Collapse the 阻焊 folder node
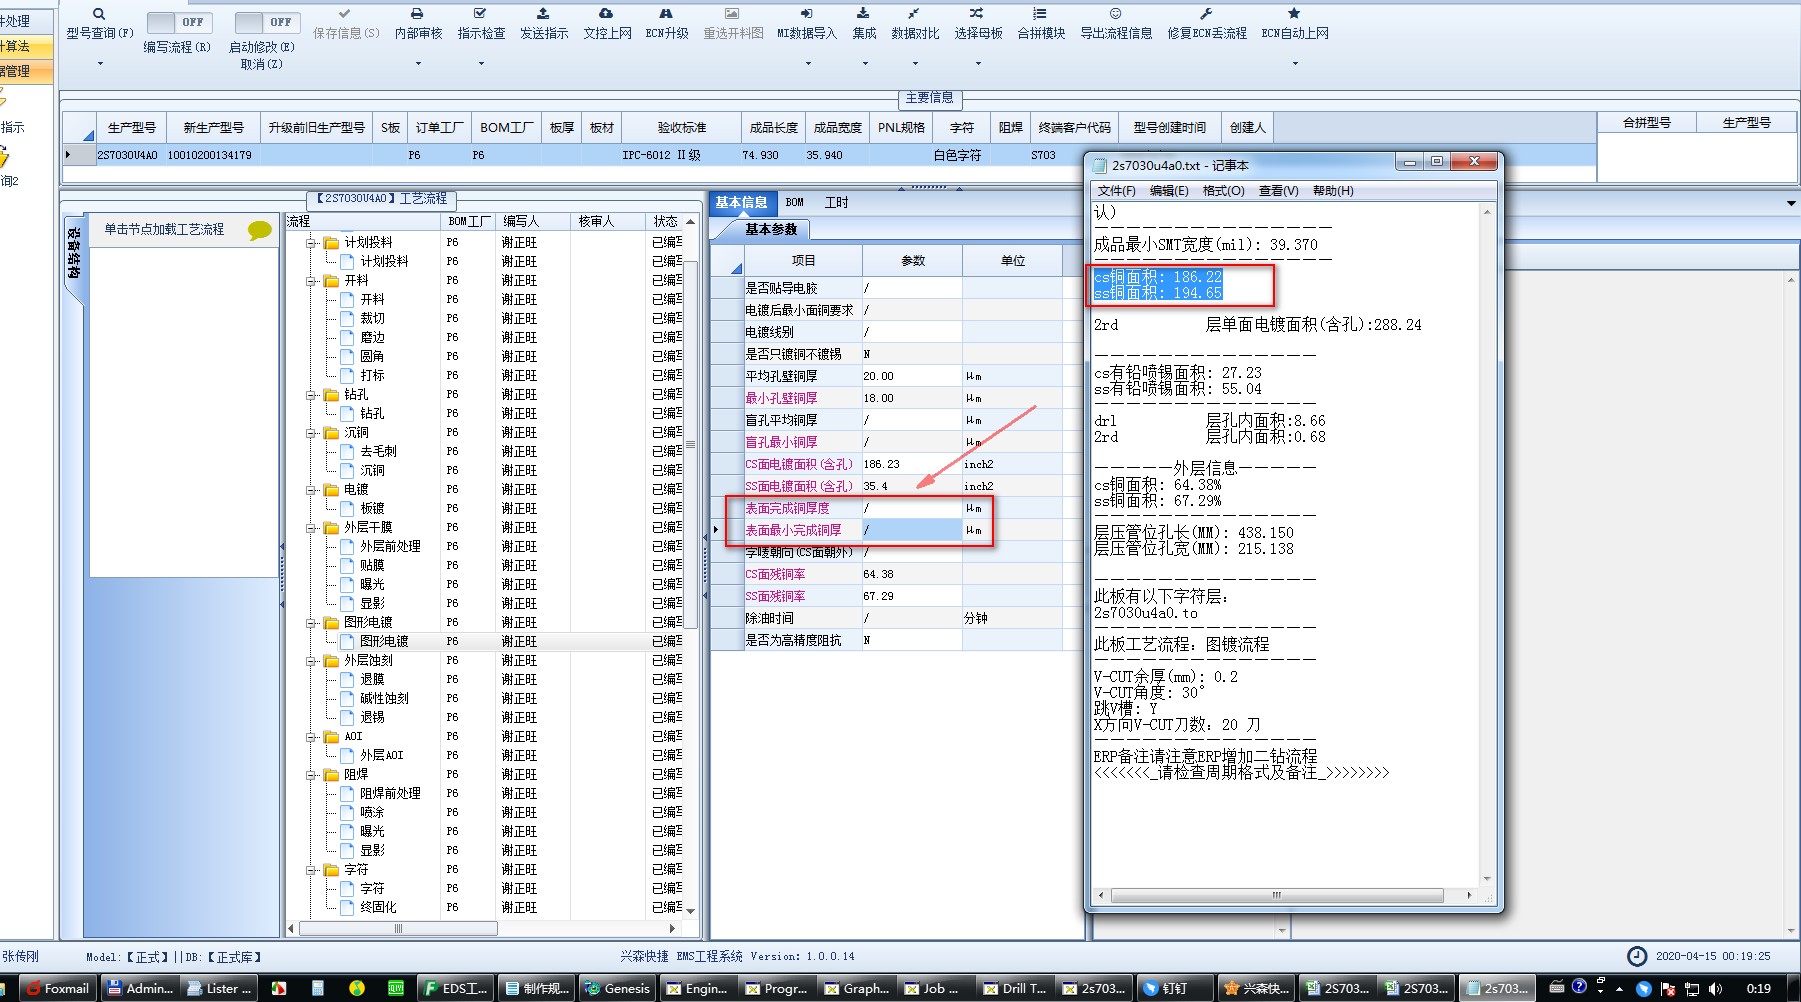1801x1002 pixels. point(312,775)
